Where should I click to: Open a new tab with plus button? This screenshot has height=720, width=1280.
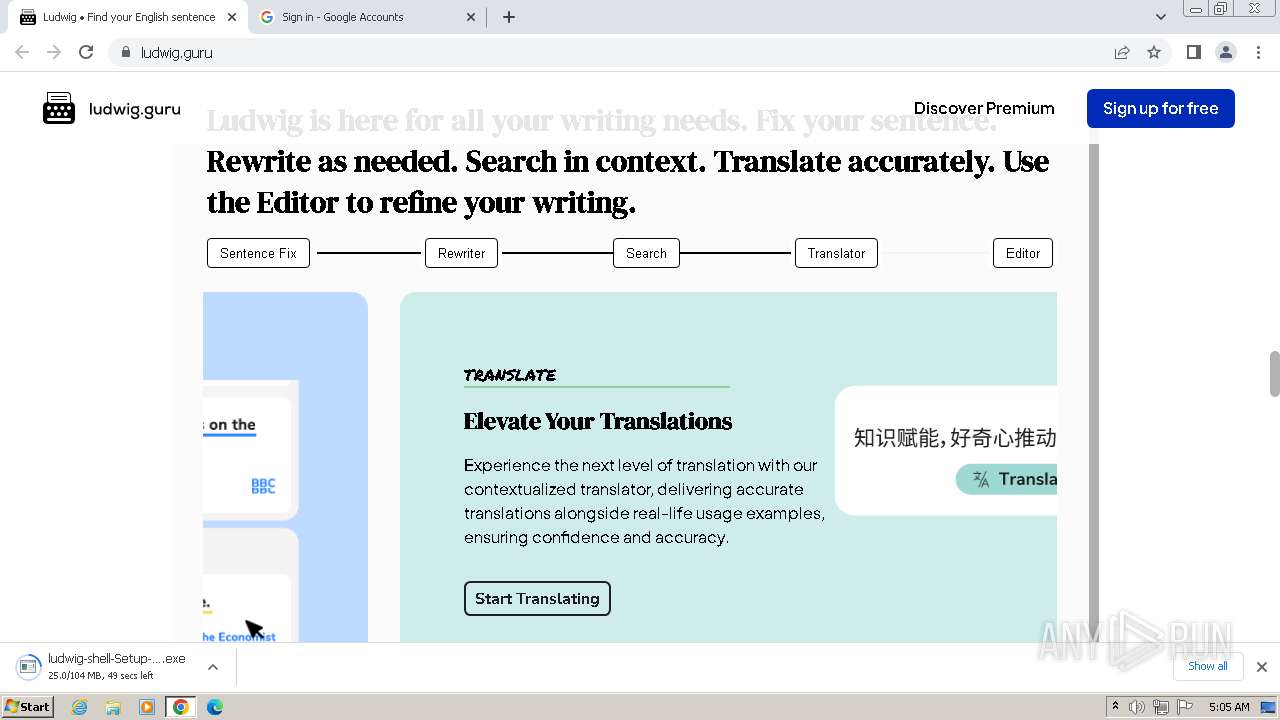509,17
